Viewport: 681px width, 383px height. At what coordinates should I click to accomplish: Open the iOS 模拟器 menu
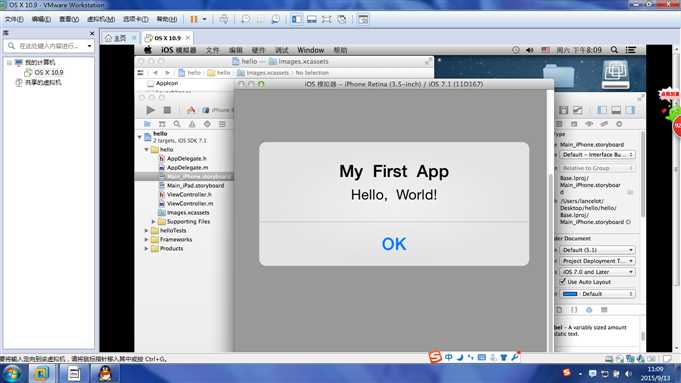179,50
